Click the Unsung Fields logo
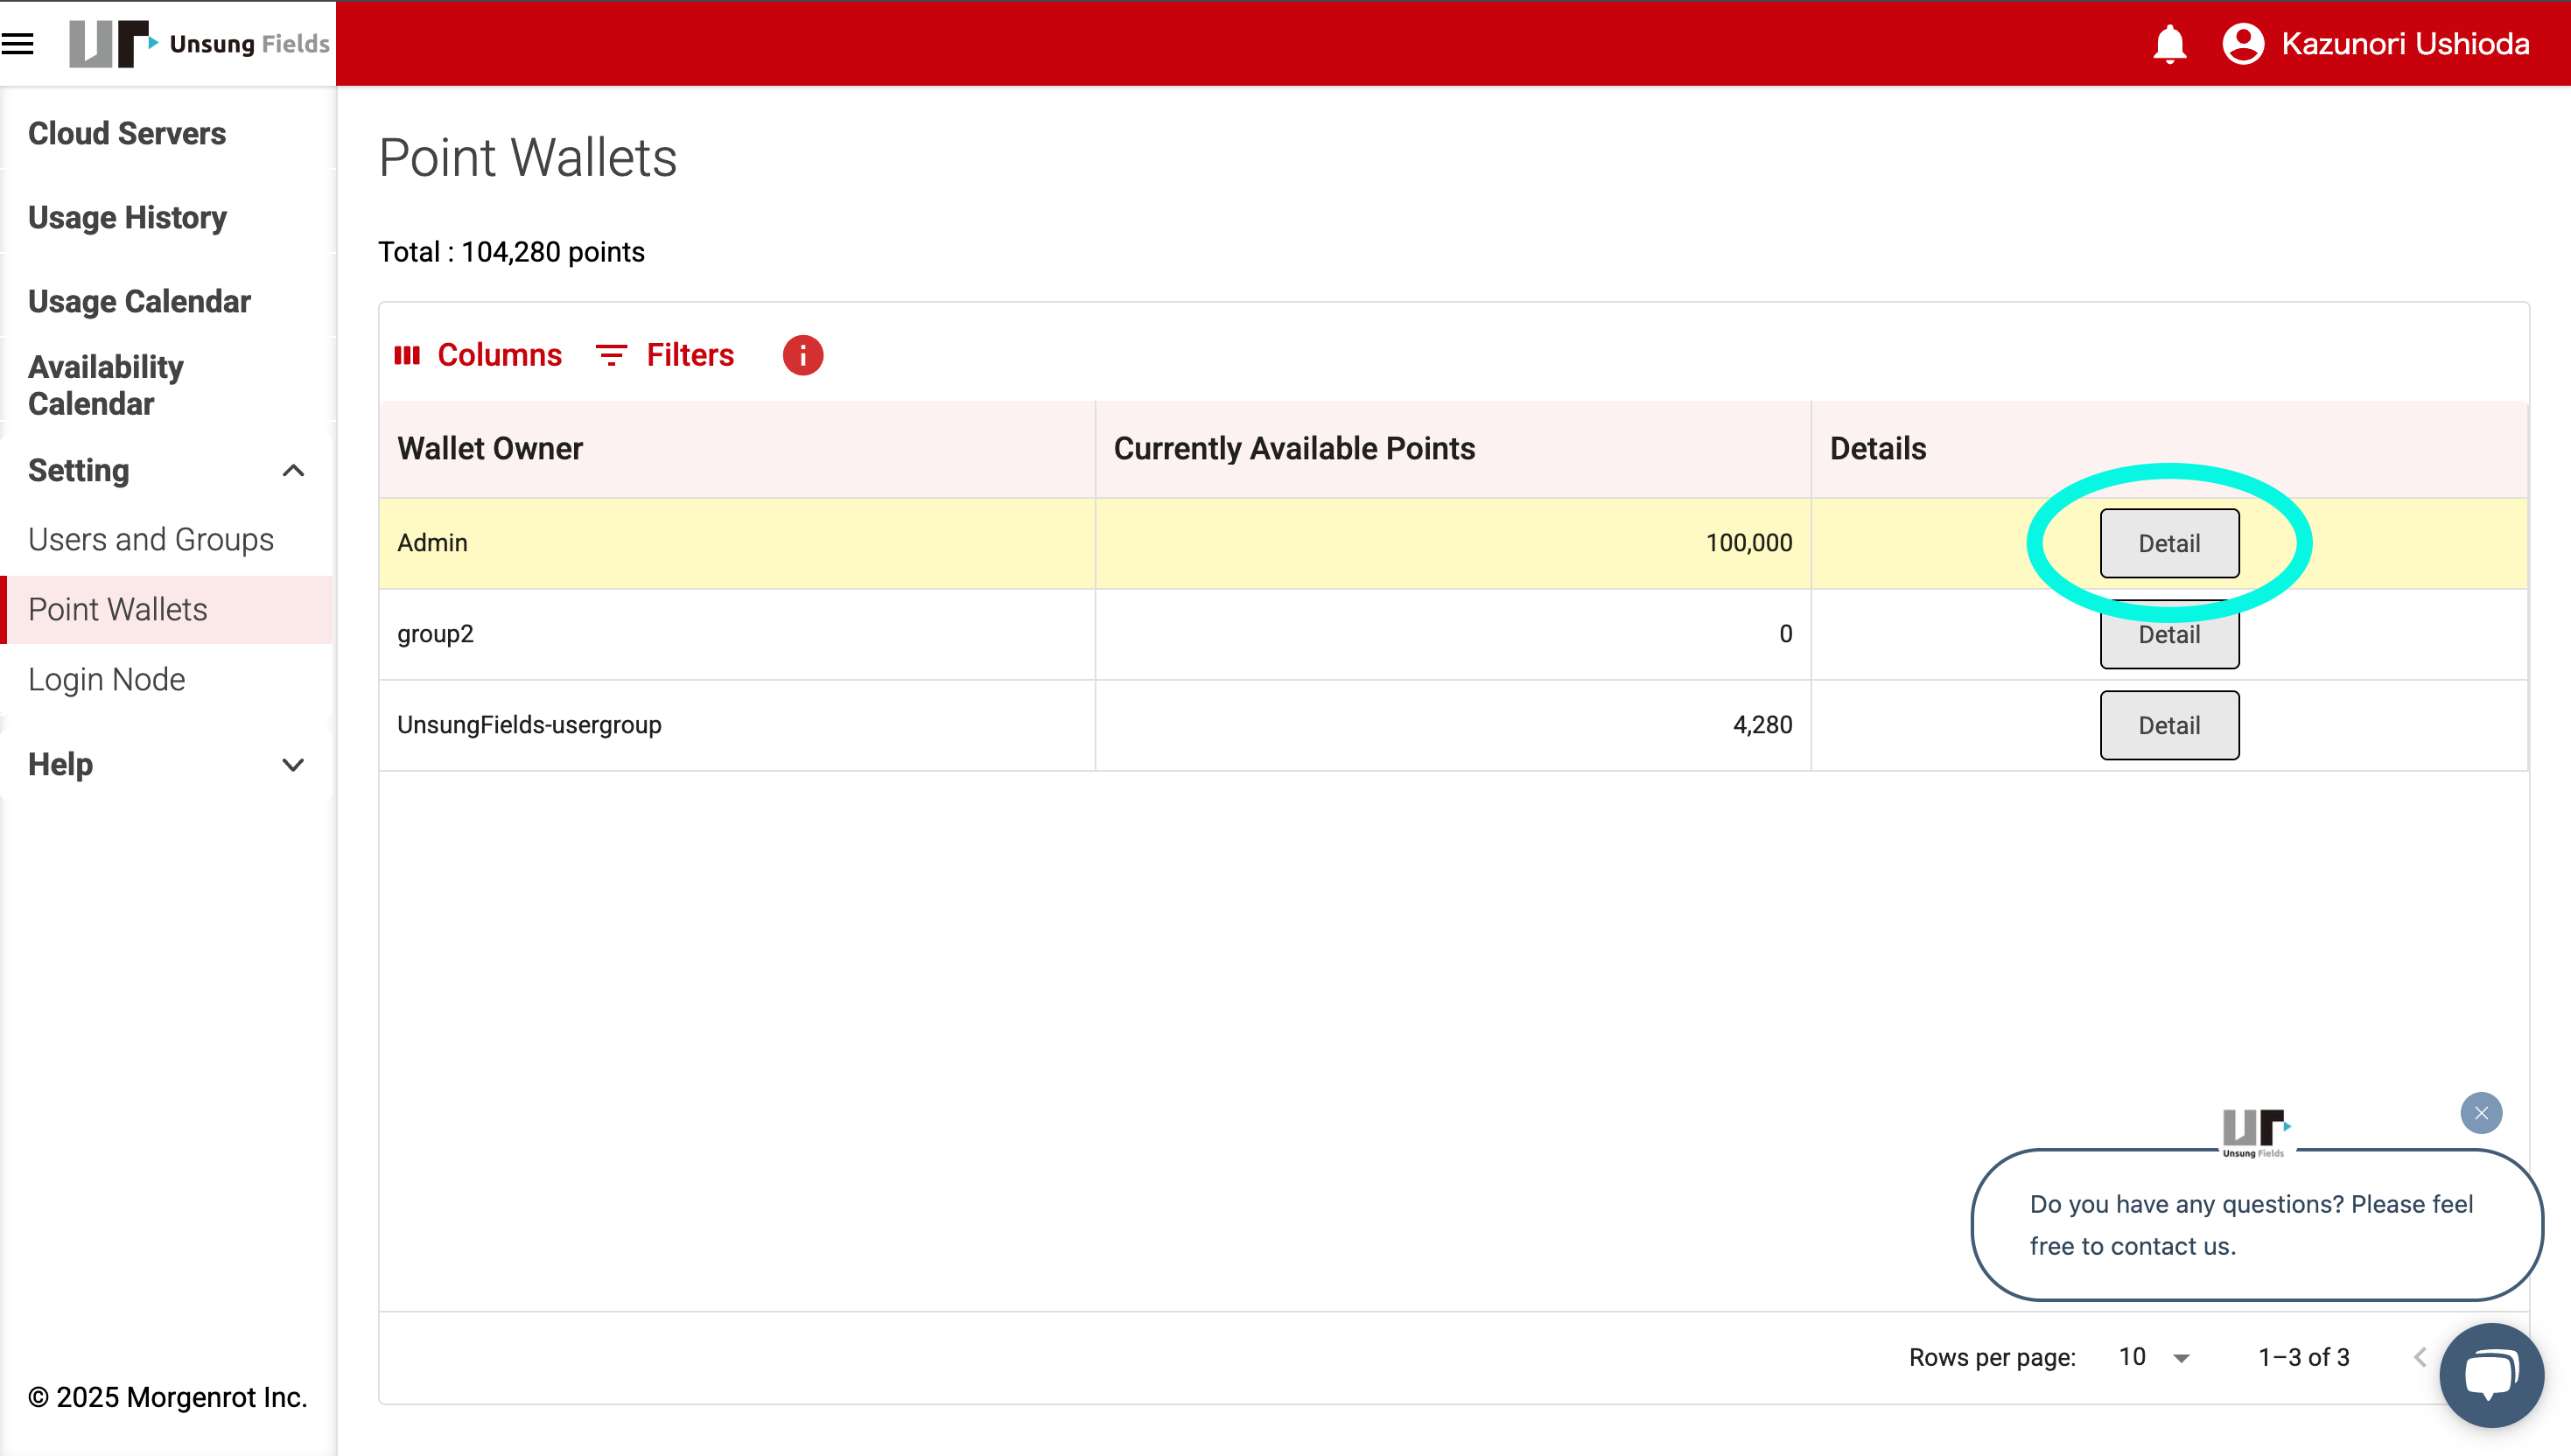The image size is (2571, 1456). [x=198, y=43]
